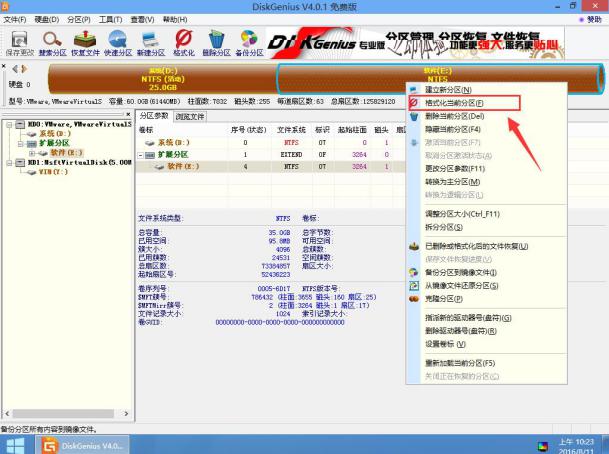Select the Y: volume under HD1
Viewport: 609px width, 454px height.
53,172
